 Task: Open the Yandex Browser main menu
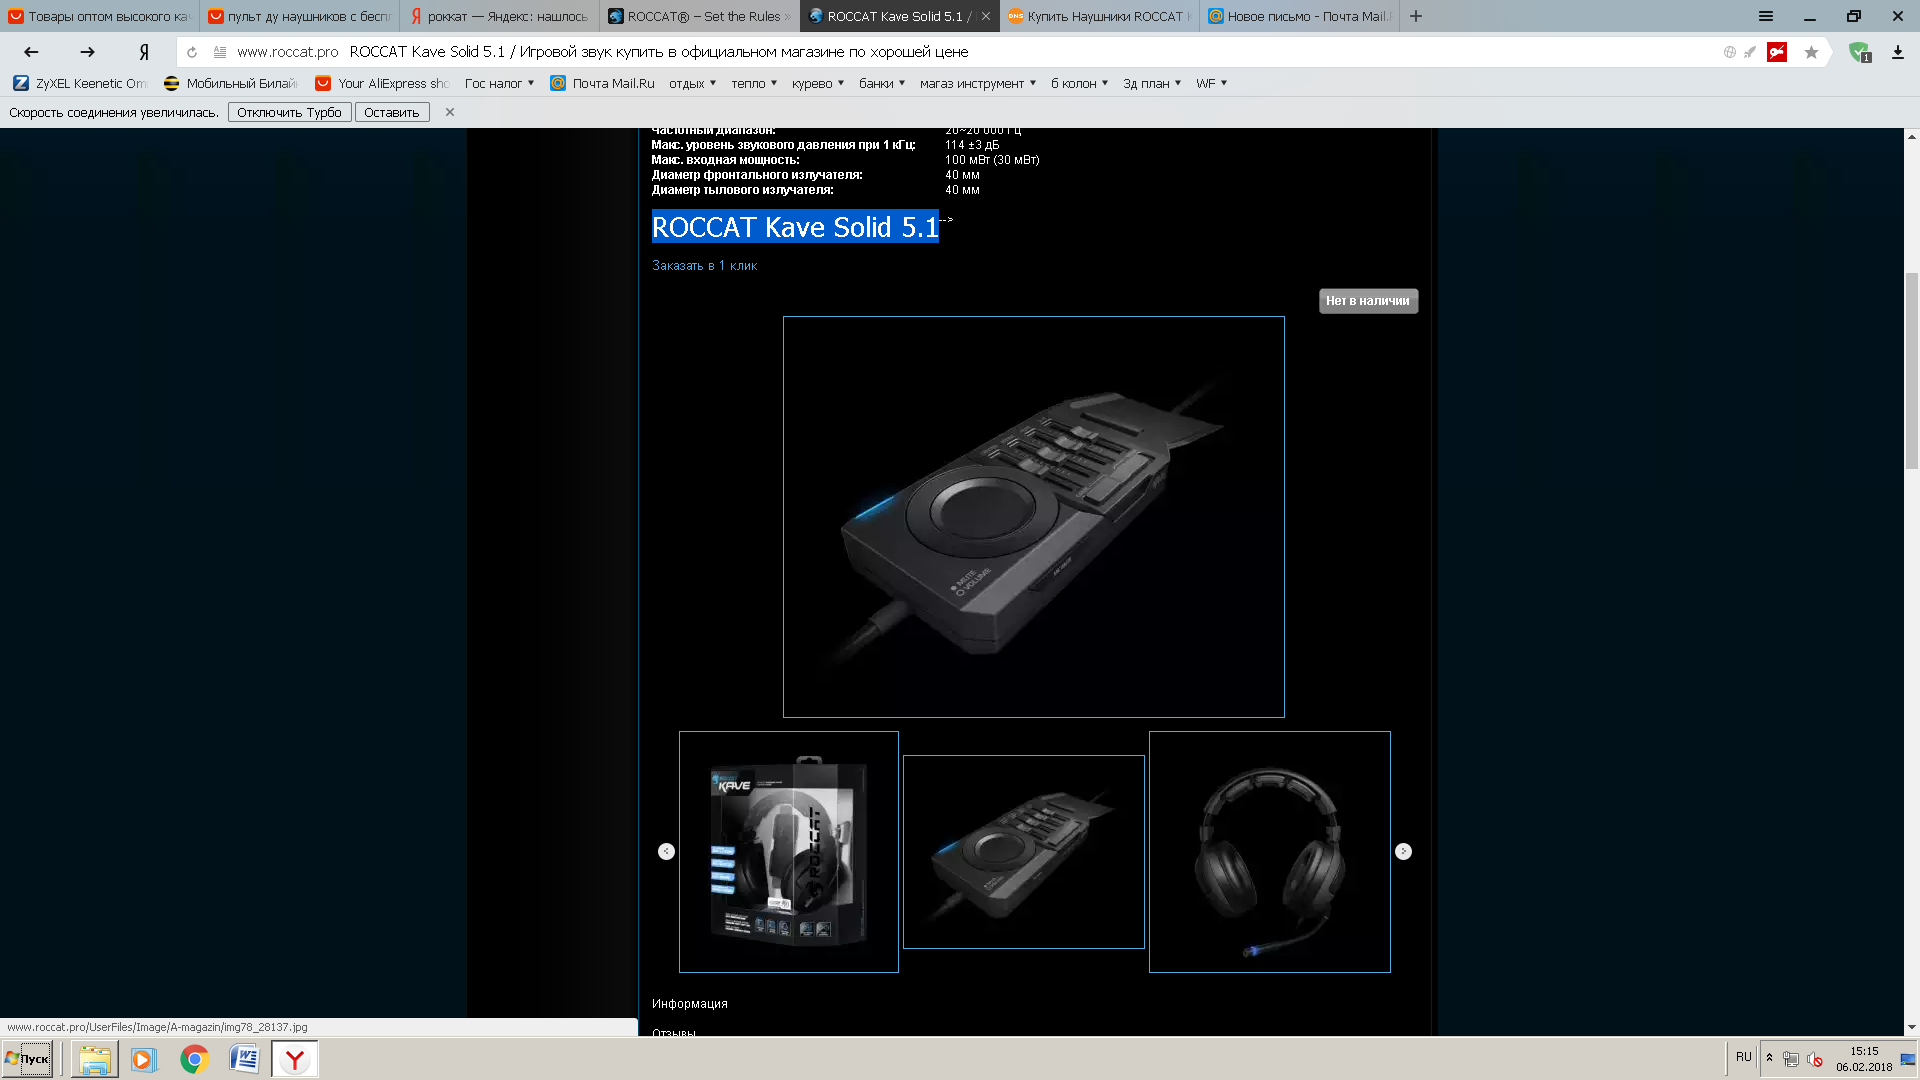point(1766,16)
